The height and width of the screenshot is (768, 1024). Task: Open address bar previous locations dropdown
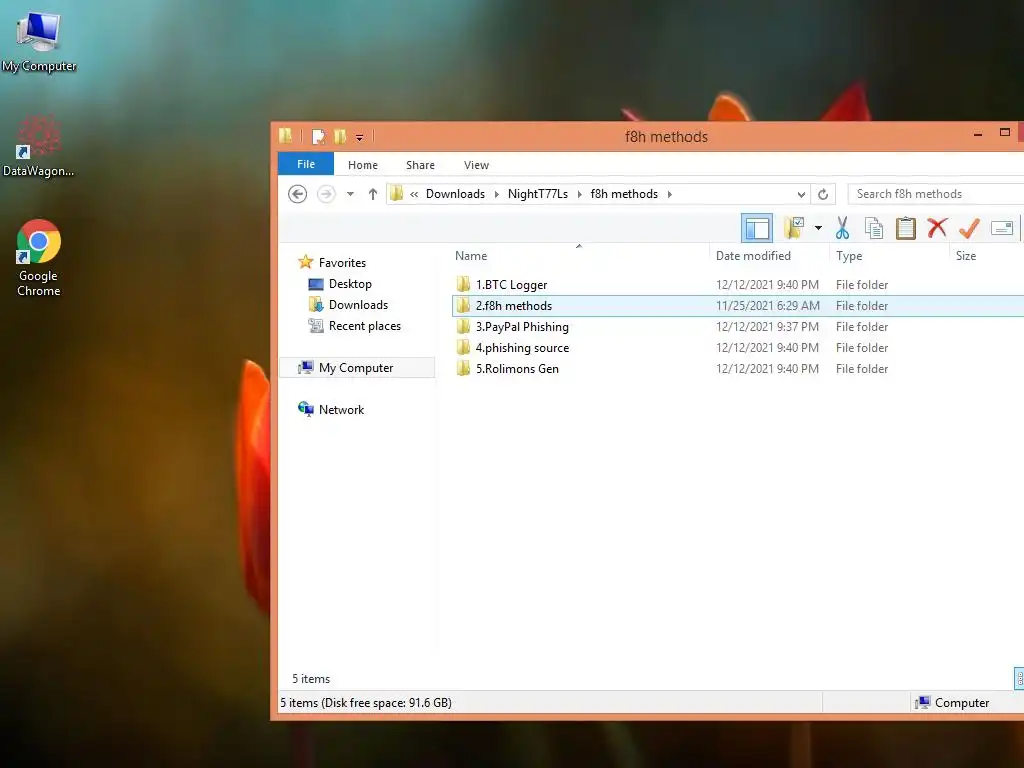[801, 194]
